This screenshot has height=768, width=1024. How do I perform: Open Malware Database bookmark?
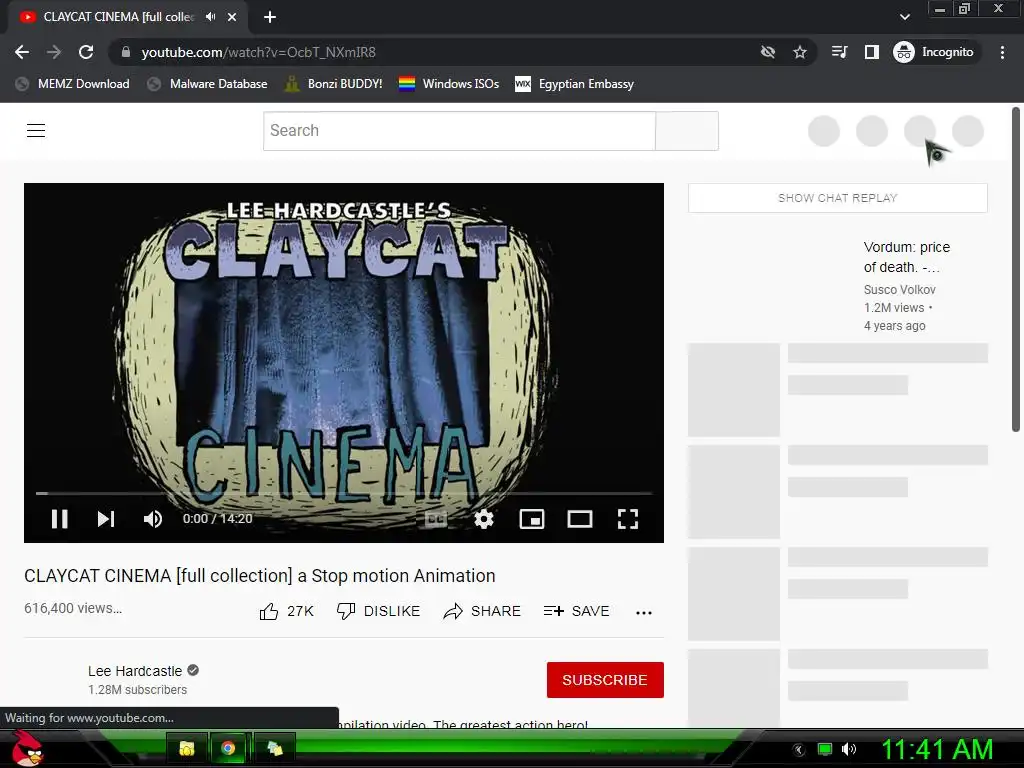[x=208, y=84]
